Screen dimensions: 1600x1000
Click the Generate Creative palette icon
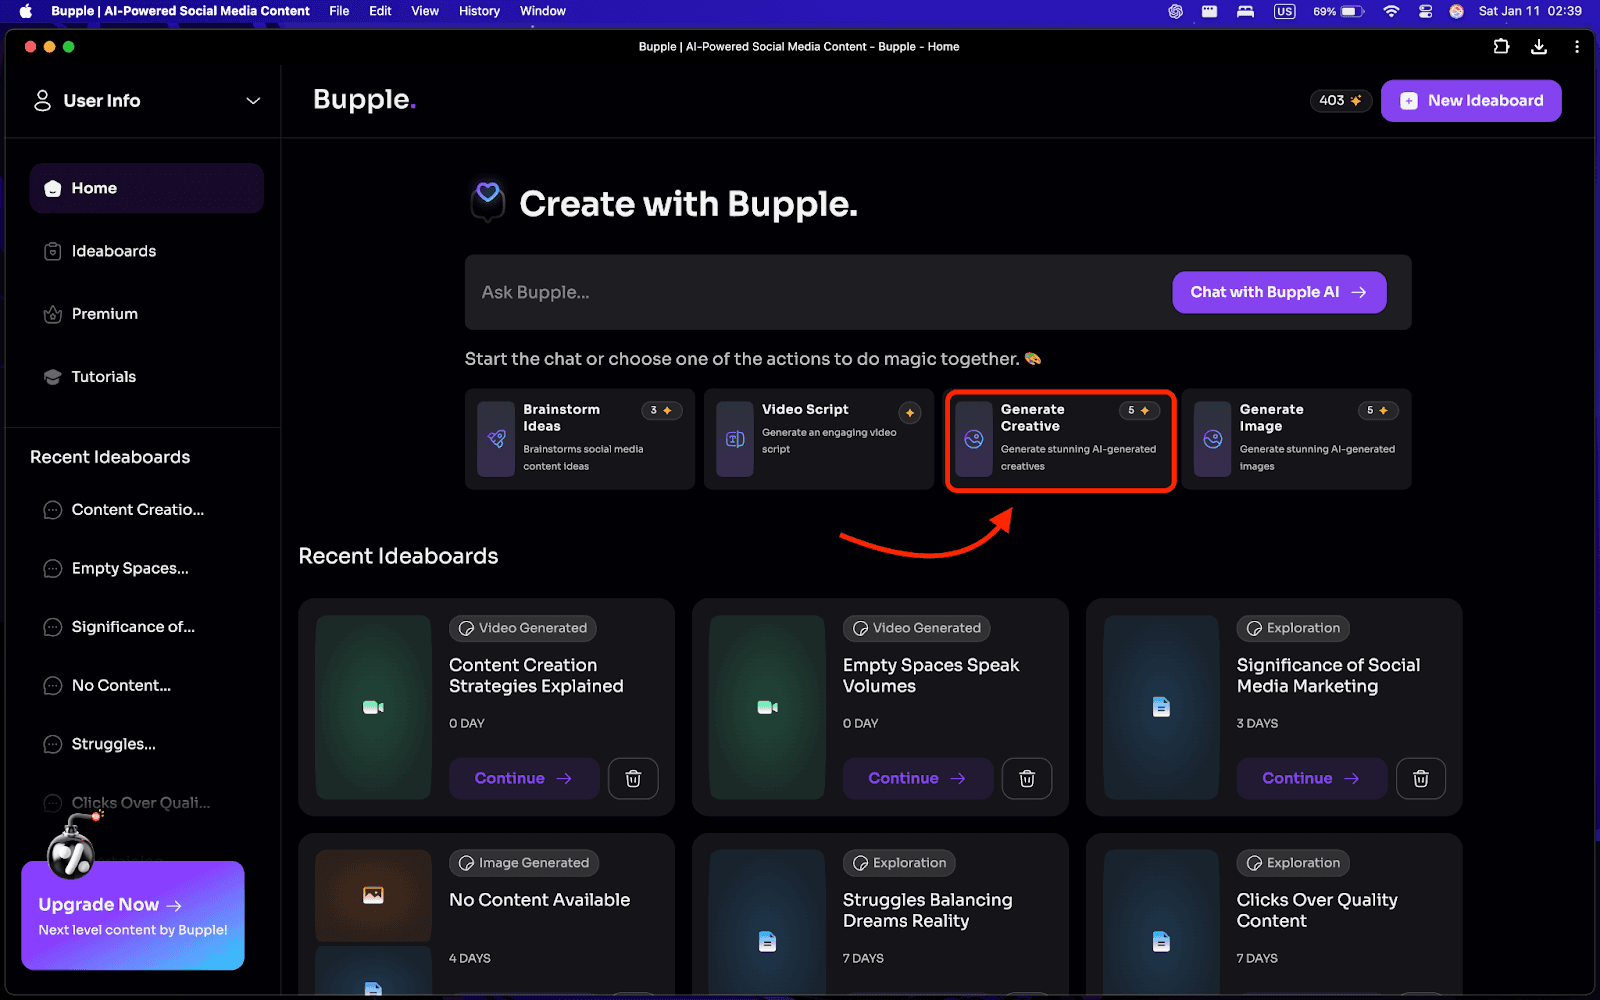click(x=974, y=439)
